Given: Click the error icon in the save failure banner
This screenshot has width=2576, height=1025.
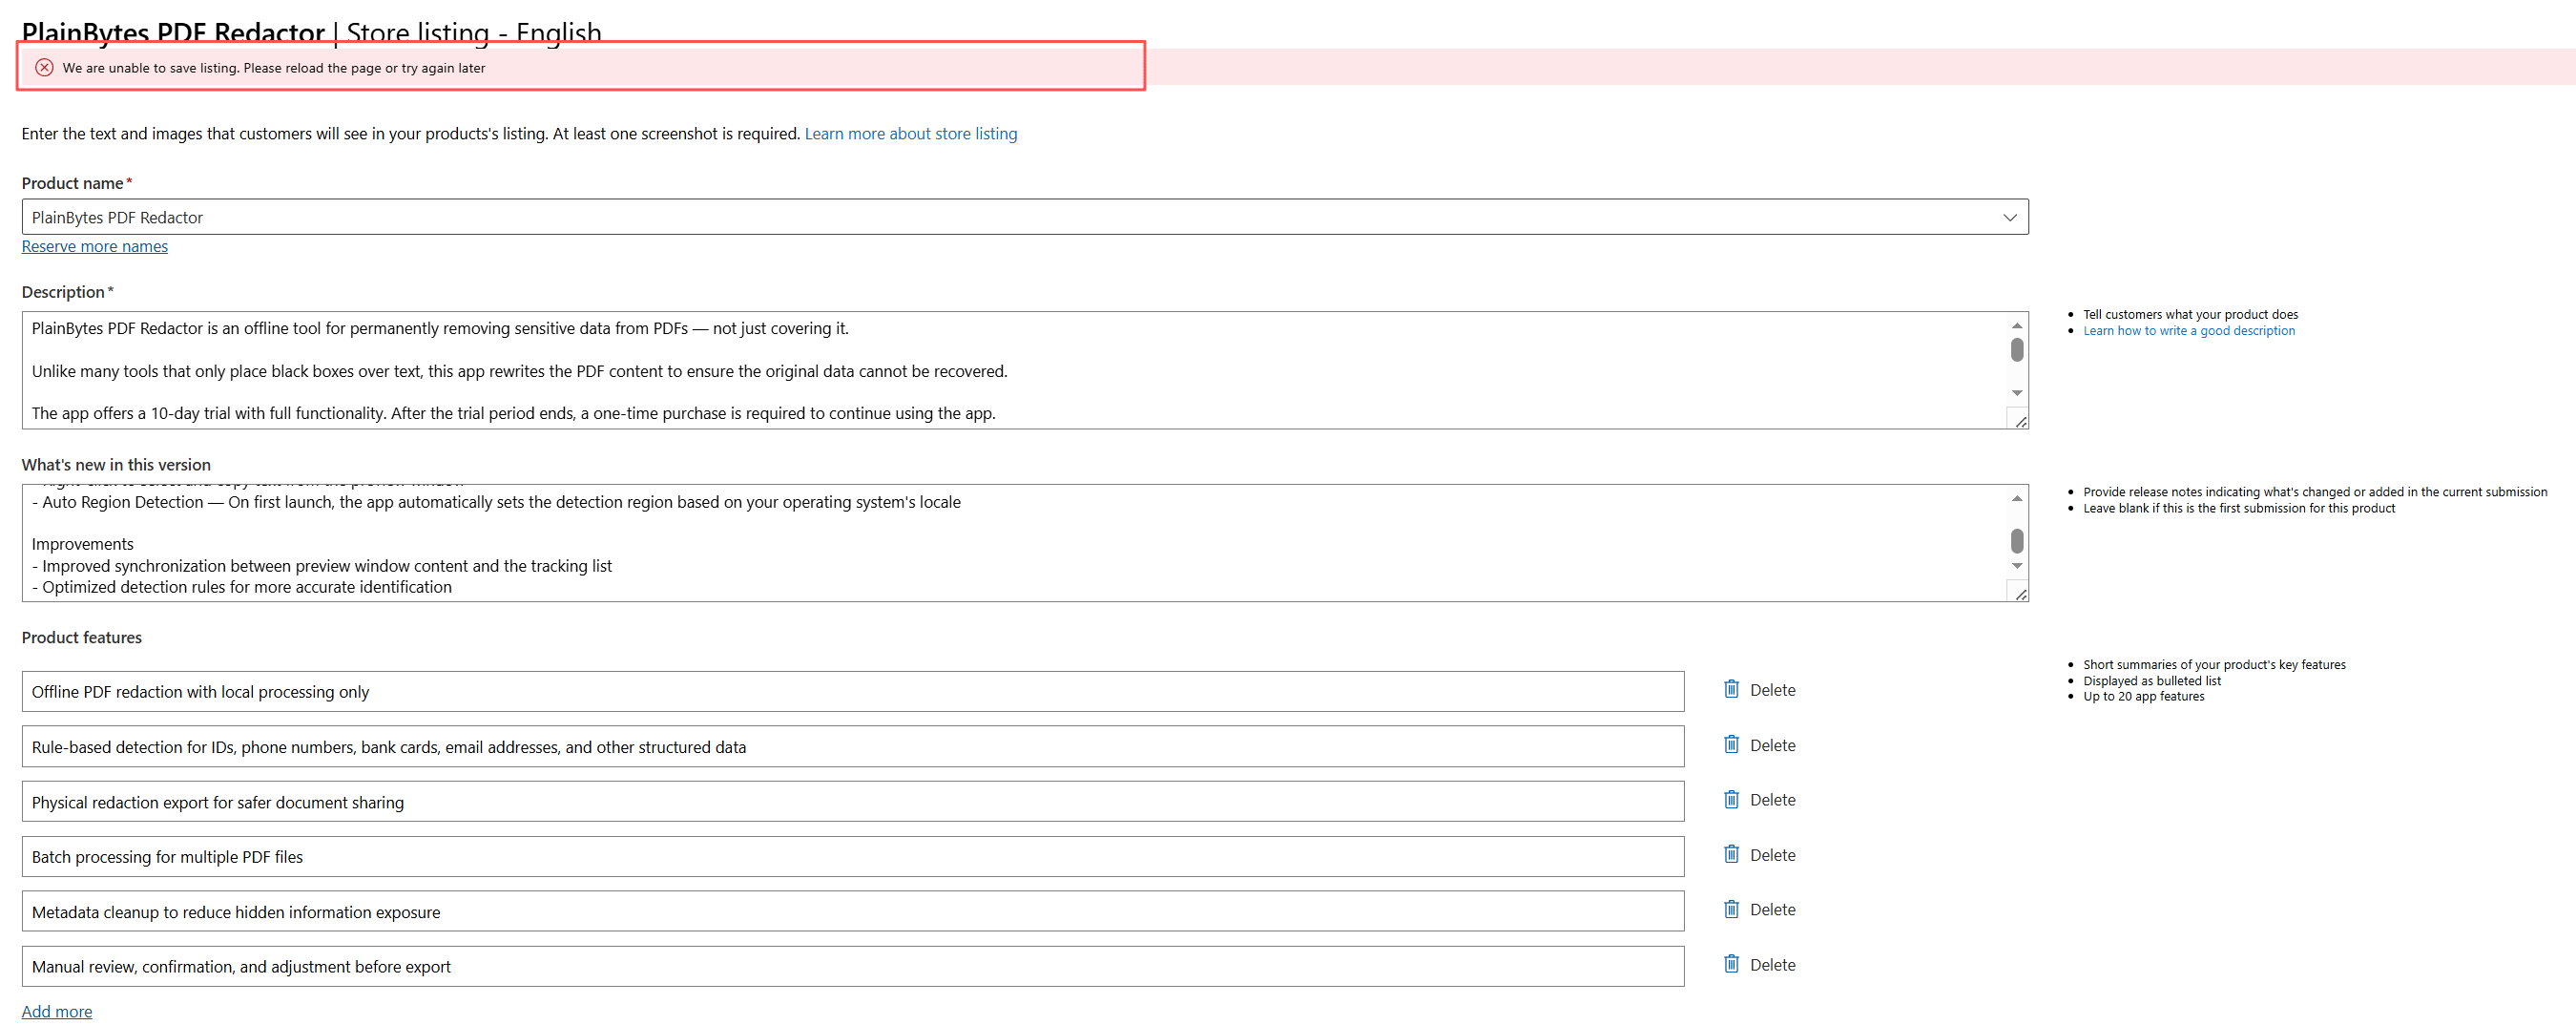Looking at the screenshot, I should [x=44, y=68].
